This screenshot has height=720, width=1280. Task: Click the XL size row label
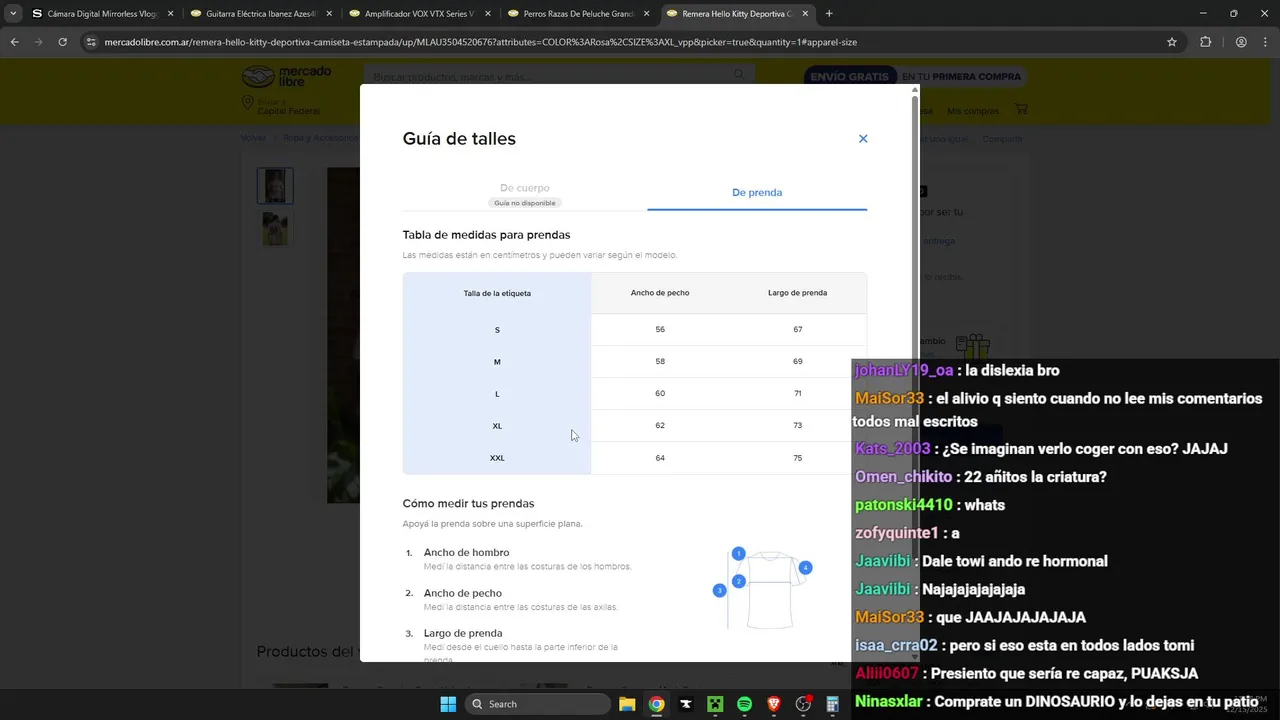(497, 426)
